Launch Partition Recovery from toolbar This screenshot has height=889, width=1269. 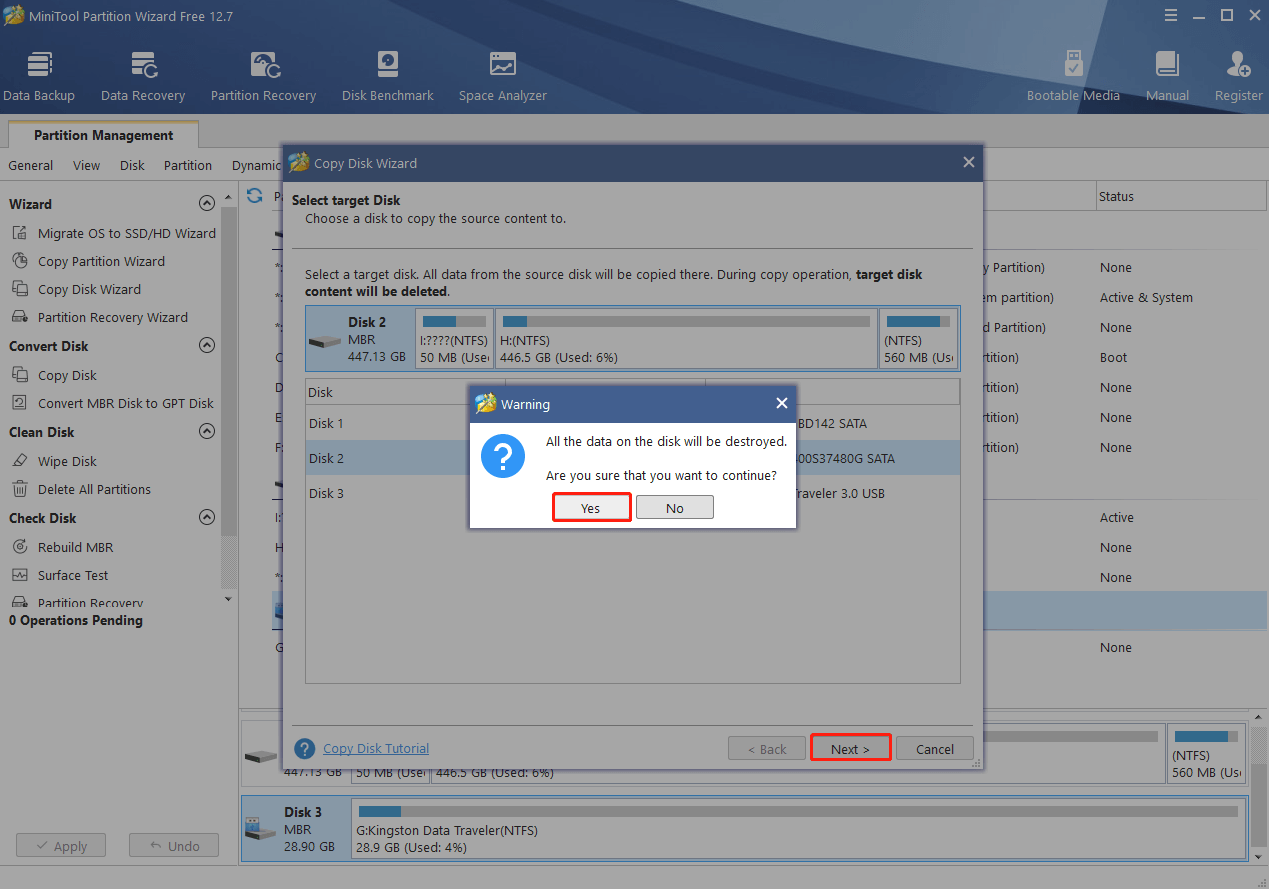tap(263, 77)
